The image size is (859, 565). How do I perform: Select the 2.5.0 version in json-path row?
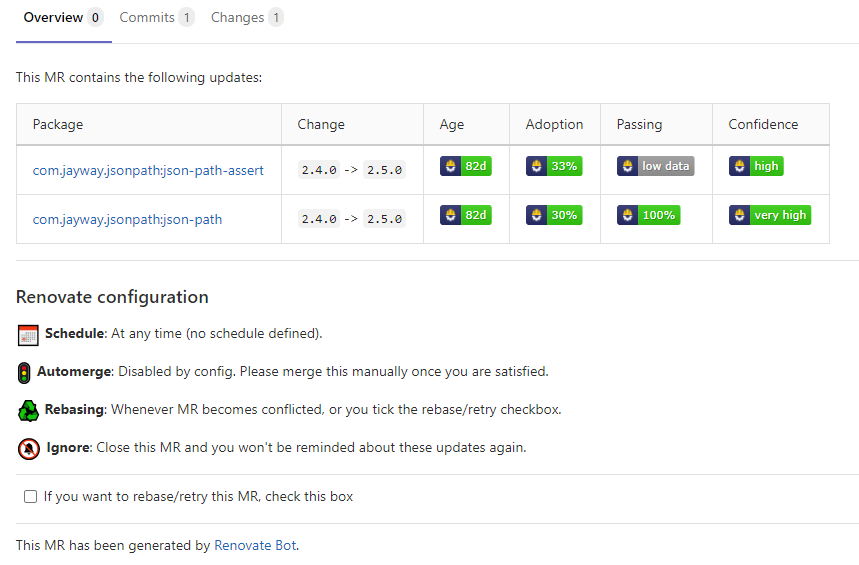(x=385, y=219)
